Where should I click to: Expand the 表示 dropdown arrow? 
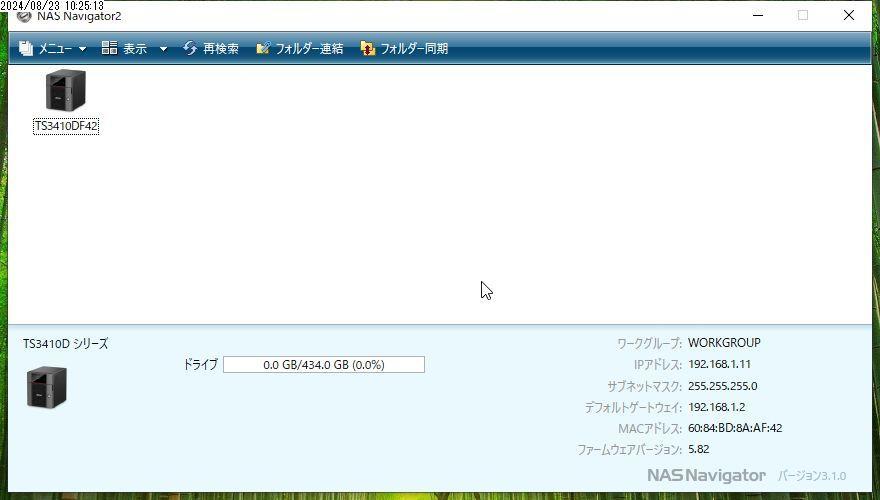pyautogui.click(x=163, y=49)
